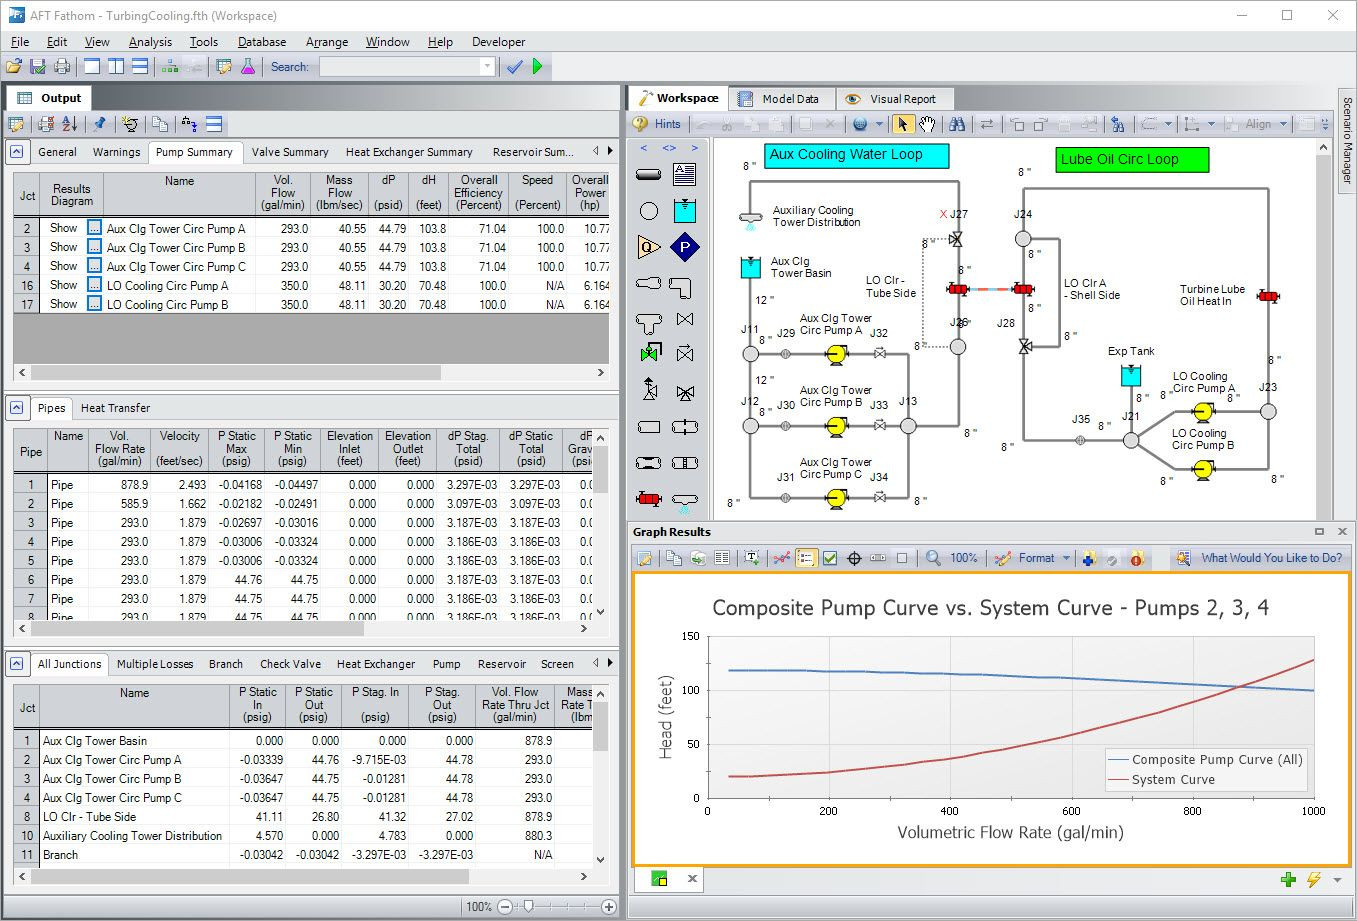Viewport: 1357px width, 921px height.
Task: Pick the pump junction icon from toolbox
Action: 684,247
